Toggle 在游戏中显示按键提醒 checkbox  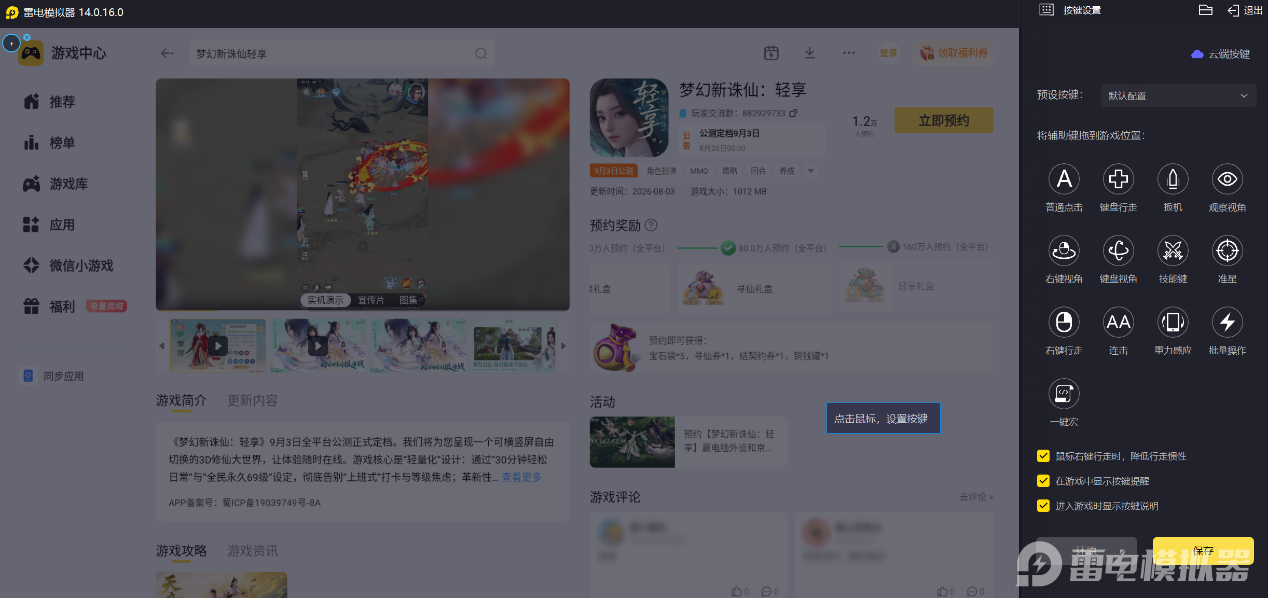click(1043, 481)
